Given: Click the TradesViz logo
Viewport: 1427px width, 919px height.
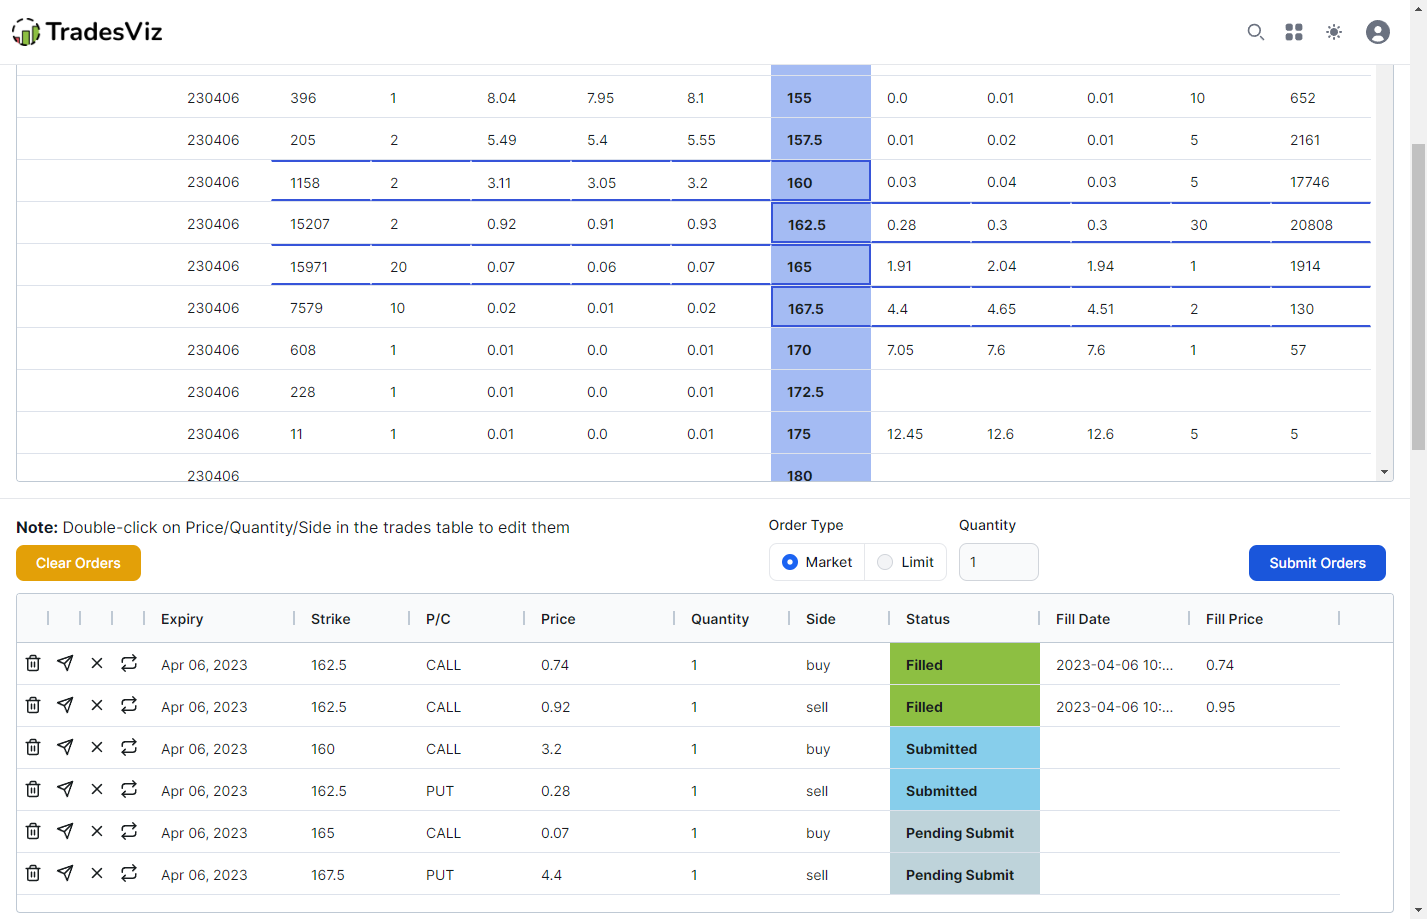Looking at the screenshot, I should point(86,31).
